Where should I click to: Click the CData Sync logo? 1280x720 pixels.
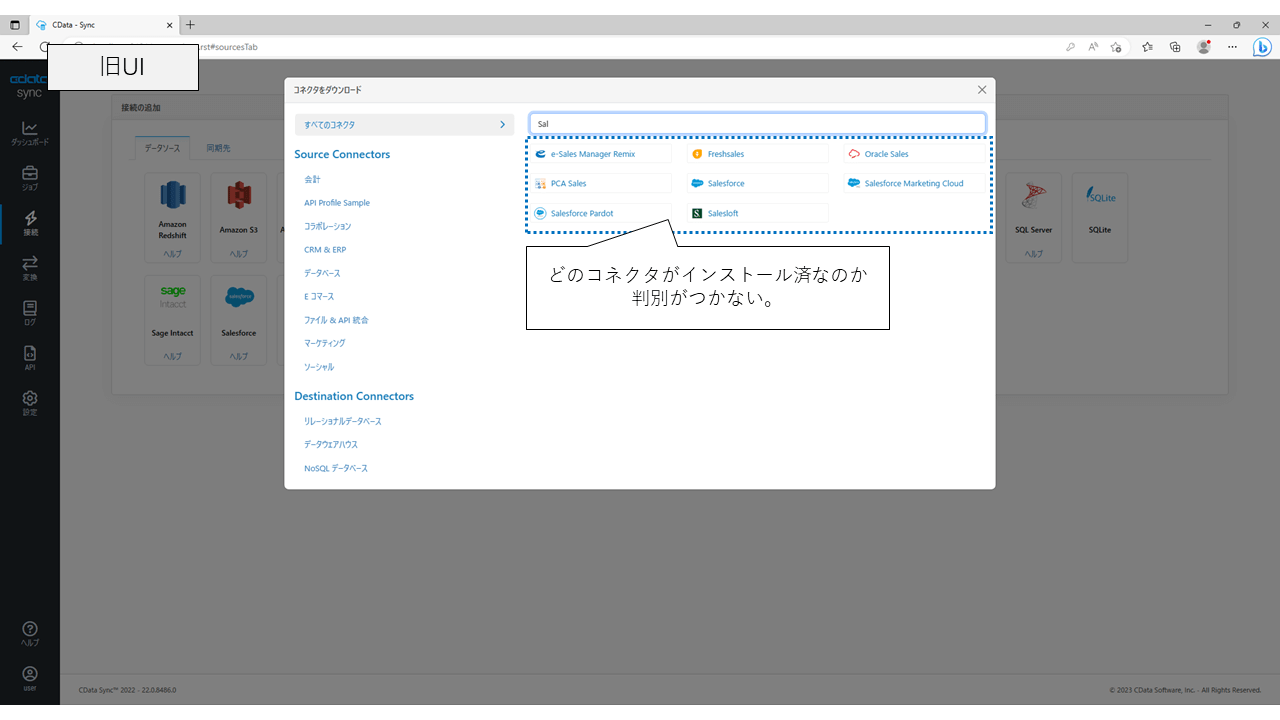pos(28,85)
